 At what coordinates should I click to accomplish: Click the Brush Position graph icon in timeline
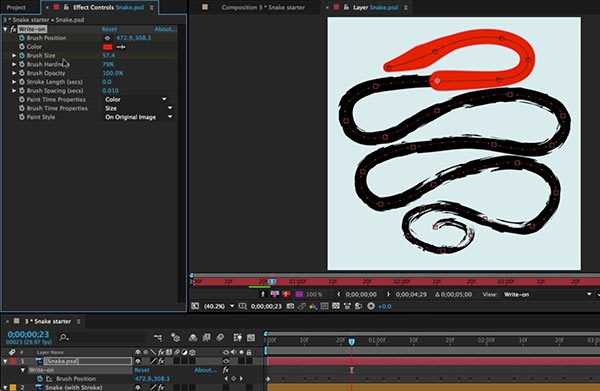[x=49, y=379]
